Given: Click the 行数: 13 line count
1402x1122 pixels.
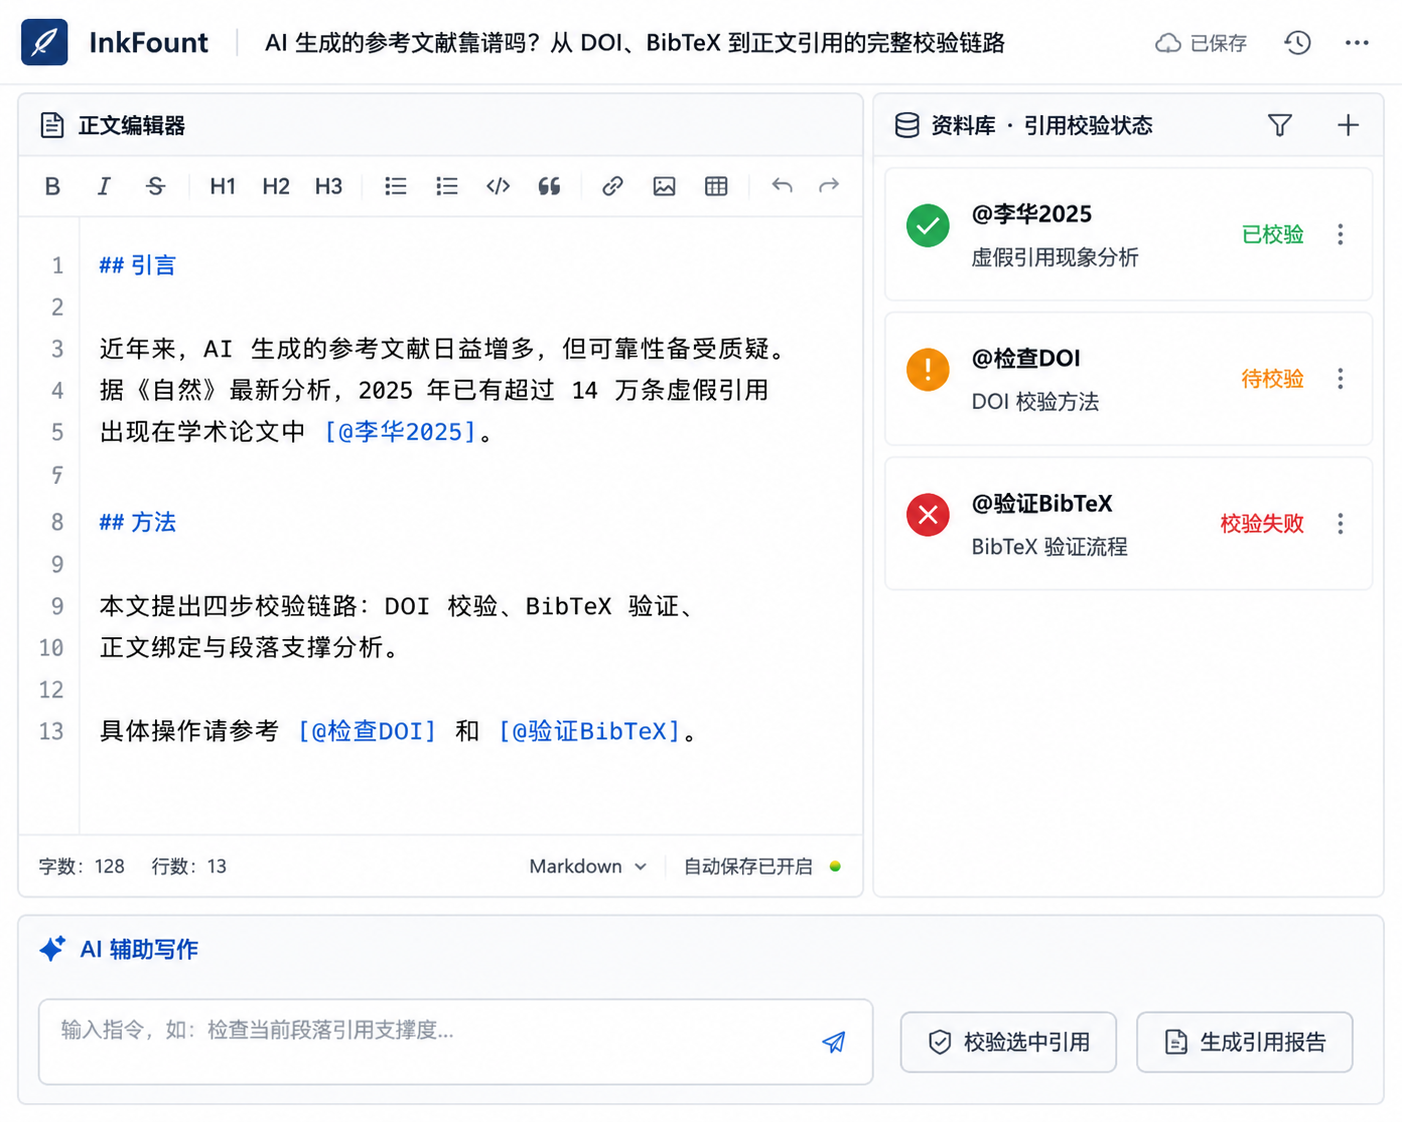Looking at the screenshot, I should [189, 866].
